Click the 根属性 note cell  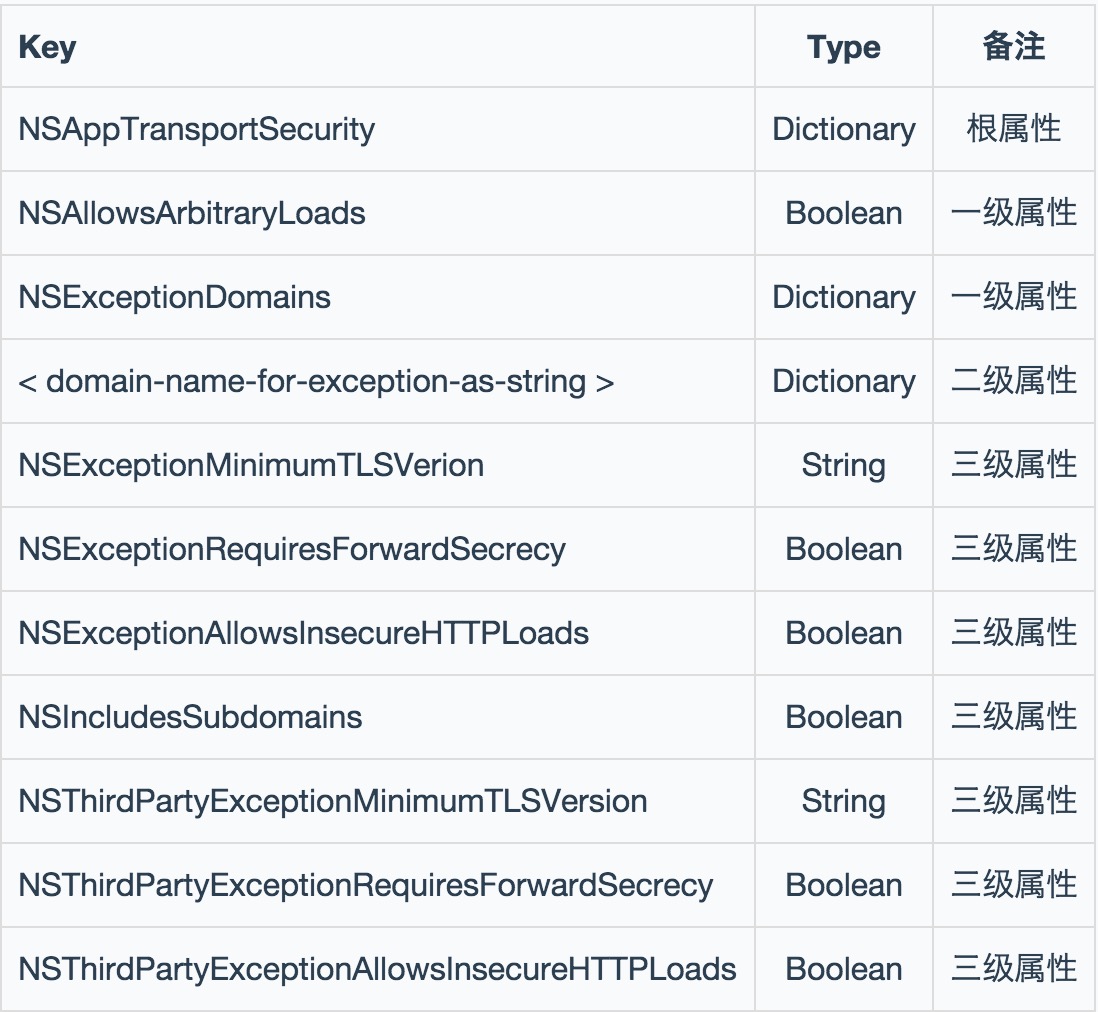pos(1013,129)
